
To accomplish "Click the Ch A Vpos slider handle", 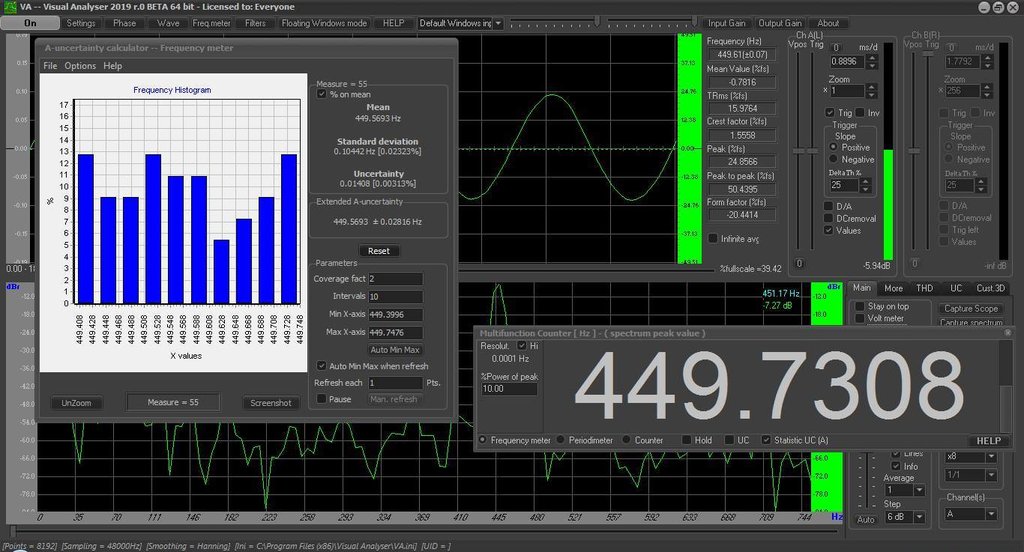I will coord(798,151).
